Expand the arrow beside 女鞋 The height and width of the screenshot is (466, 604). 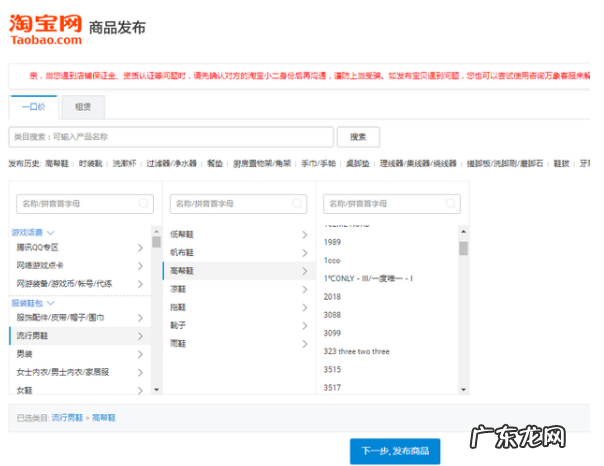pyautogui.click(x=140, y=390)
